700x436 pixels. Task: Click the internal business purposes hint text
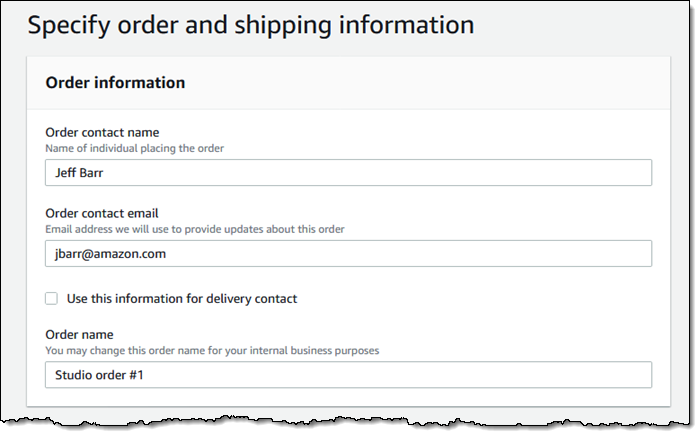click(212, 350)
